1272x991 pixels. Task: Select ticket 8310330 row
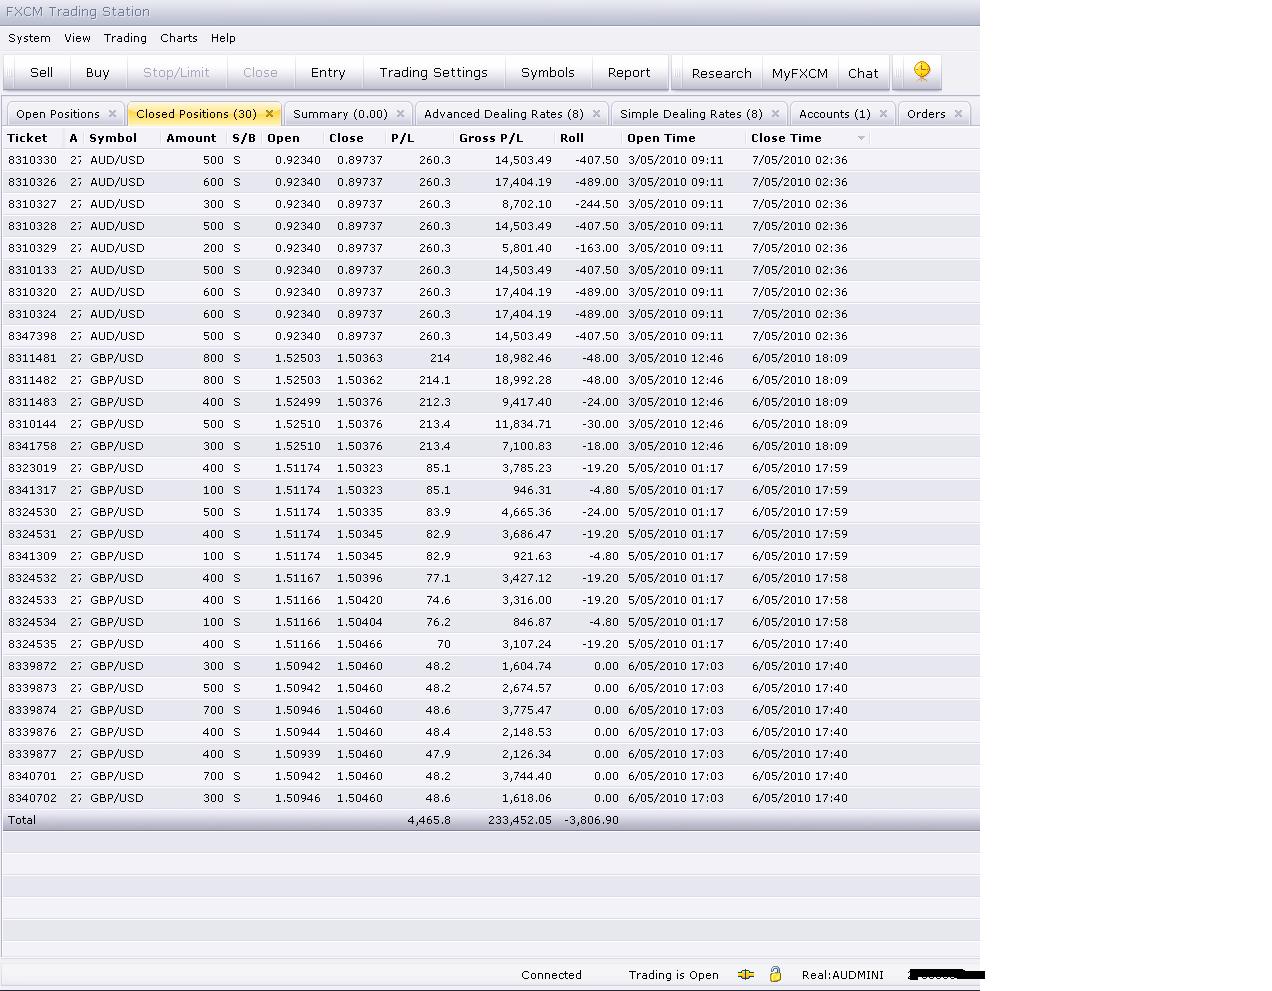(x=490, y=160)
